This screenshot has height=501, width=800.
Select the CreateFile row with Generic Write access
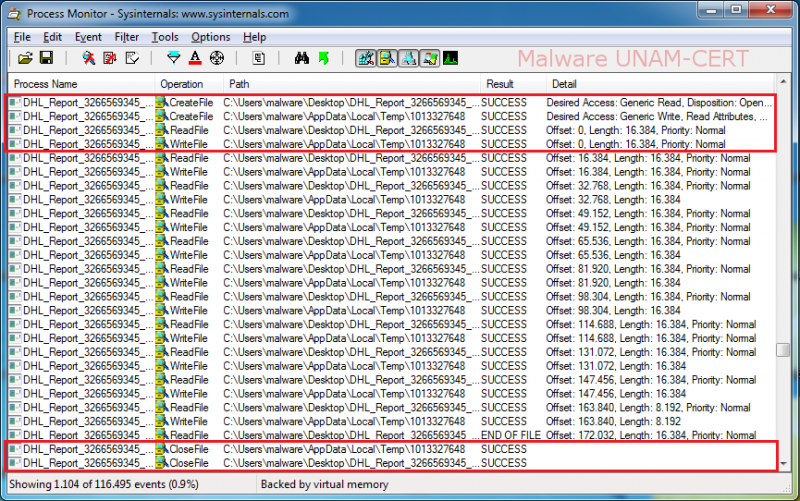(391, 116)
